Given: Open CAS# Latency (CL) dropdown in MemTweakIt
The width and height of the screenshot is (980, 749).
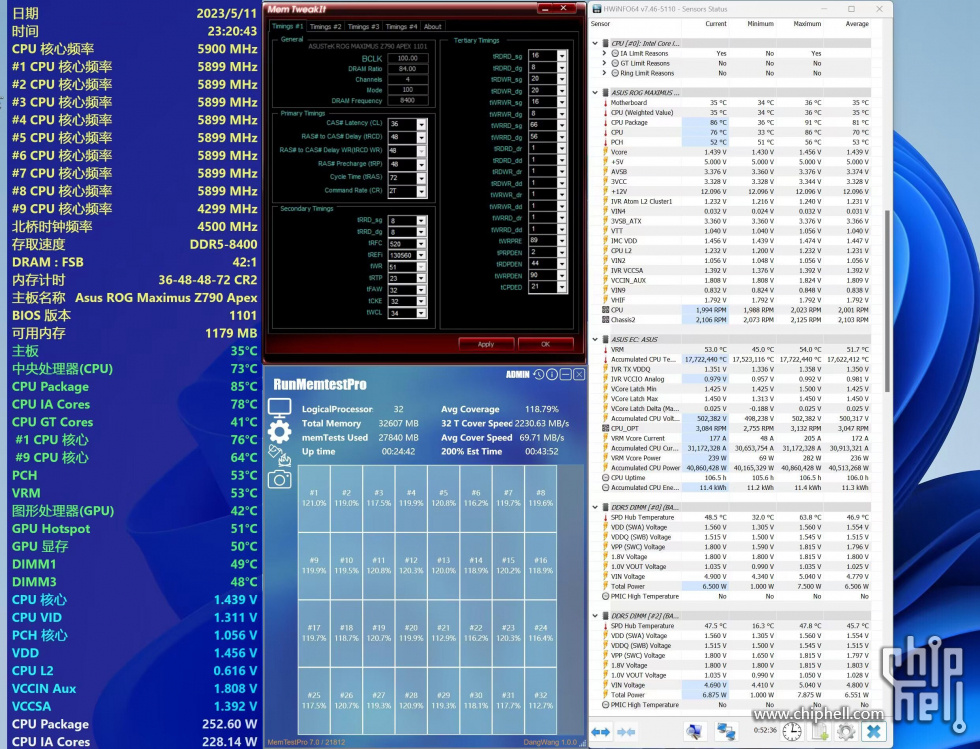Looking at the screenshot, I should coord(421,124).
